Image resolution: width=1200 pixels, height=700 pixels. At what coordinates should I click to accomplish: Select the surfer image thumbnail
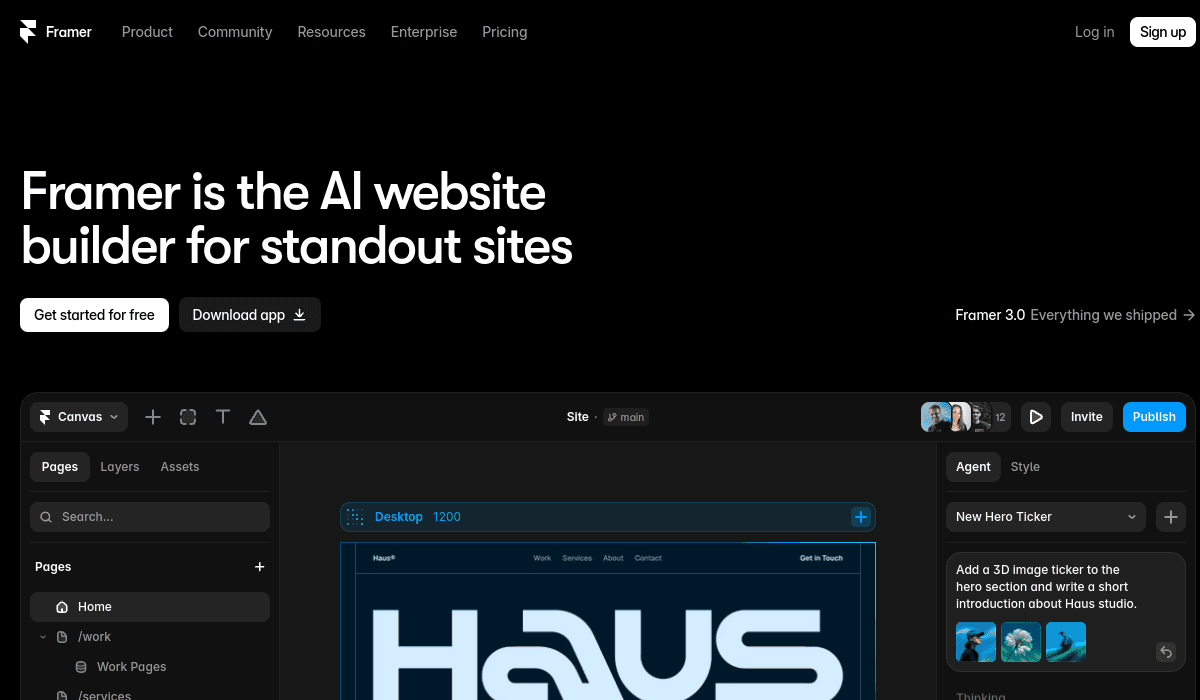1066,642
